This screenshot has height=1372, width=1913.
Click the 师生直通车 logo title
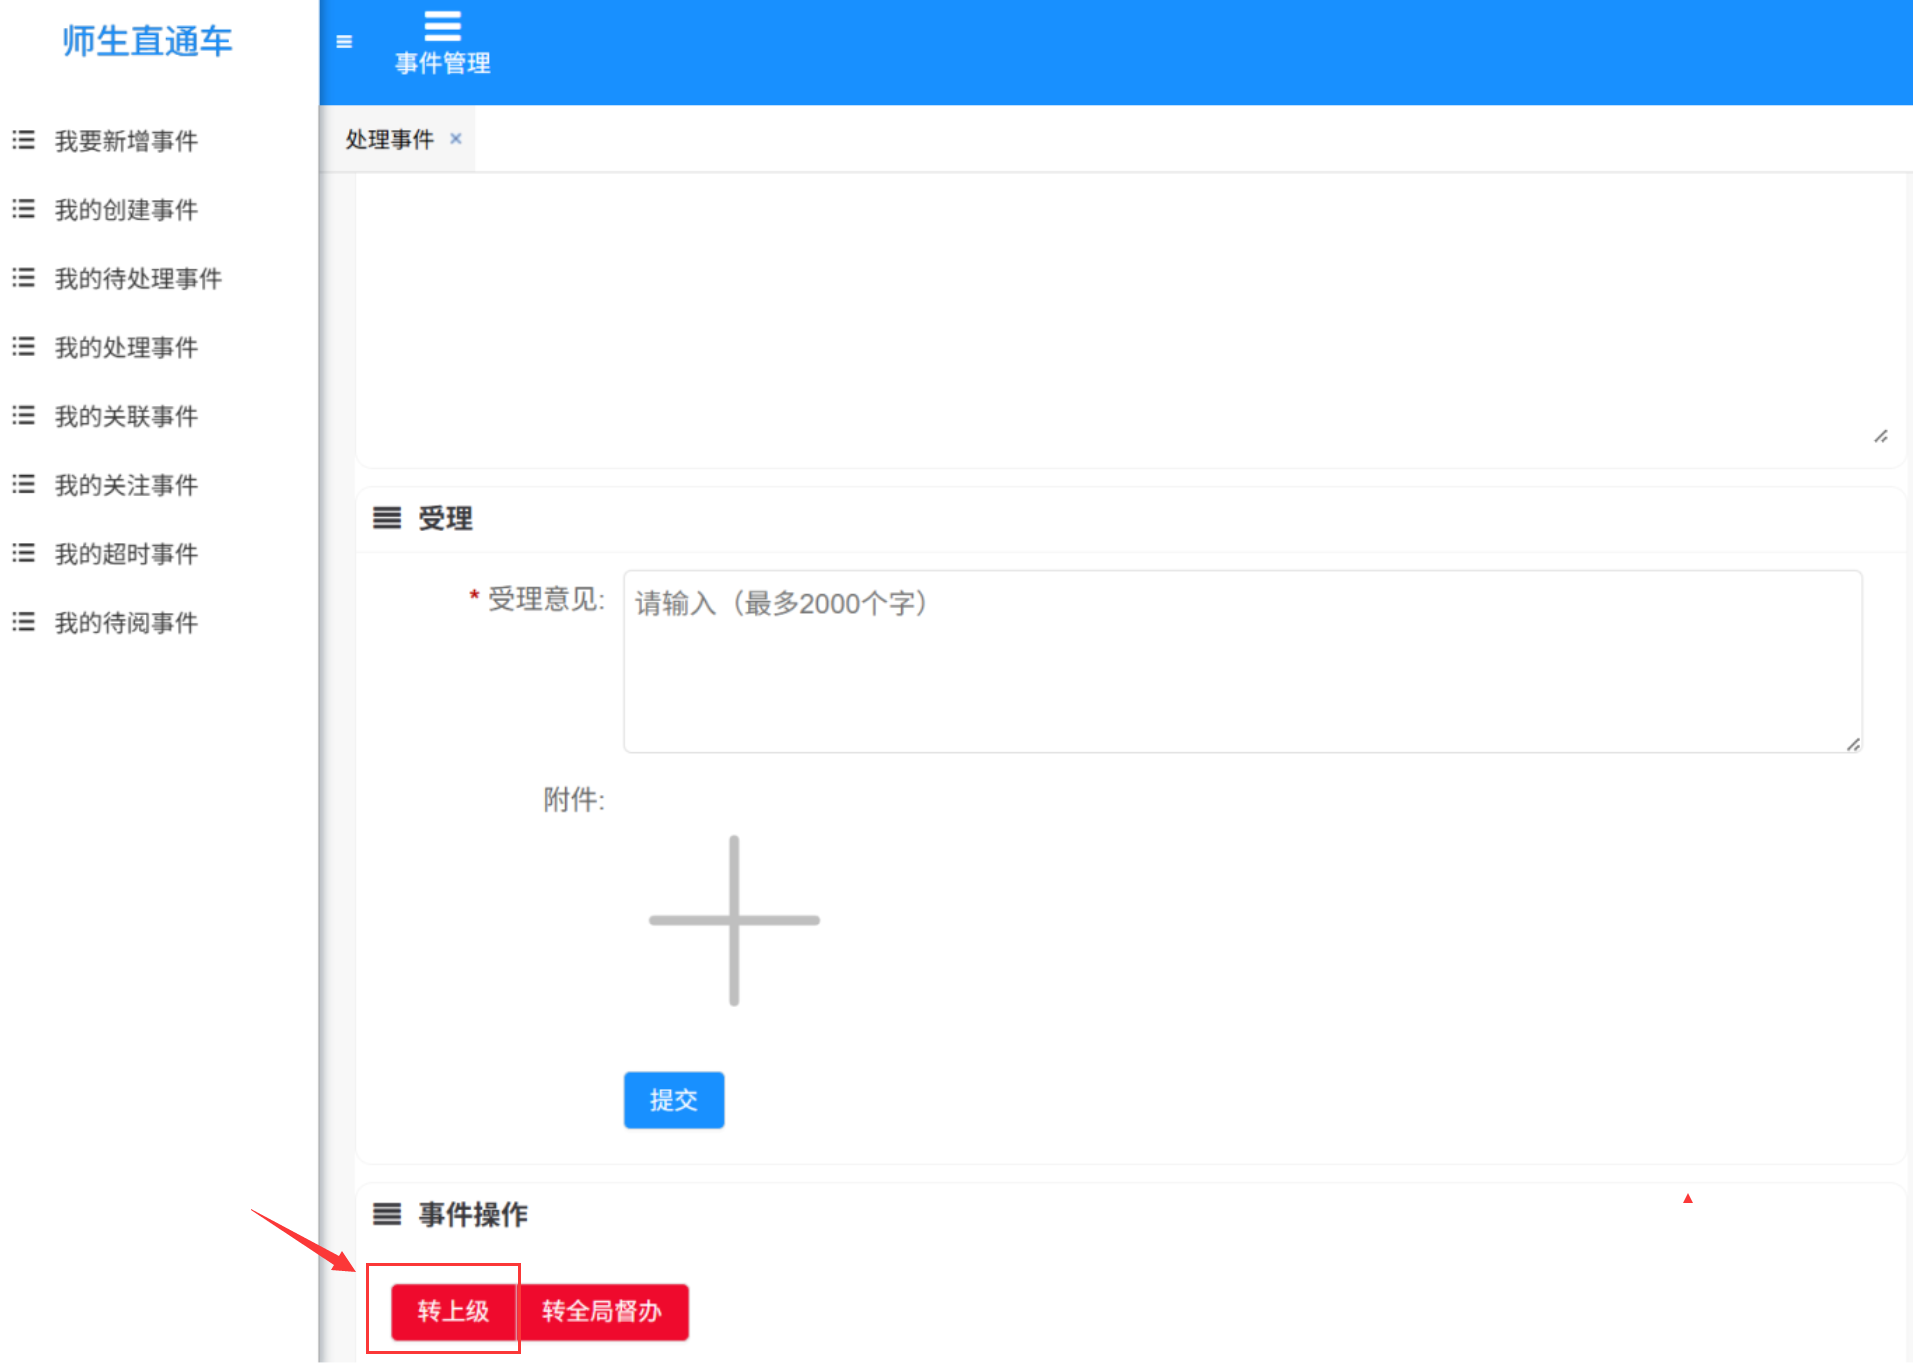[x=147, y=41]
